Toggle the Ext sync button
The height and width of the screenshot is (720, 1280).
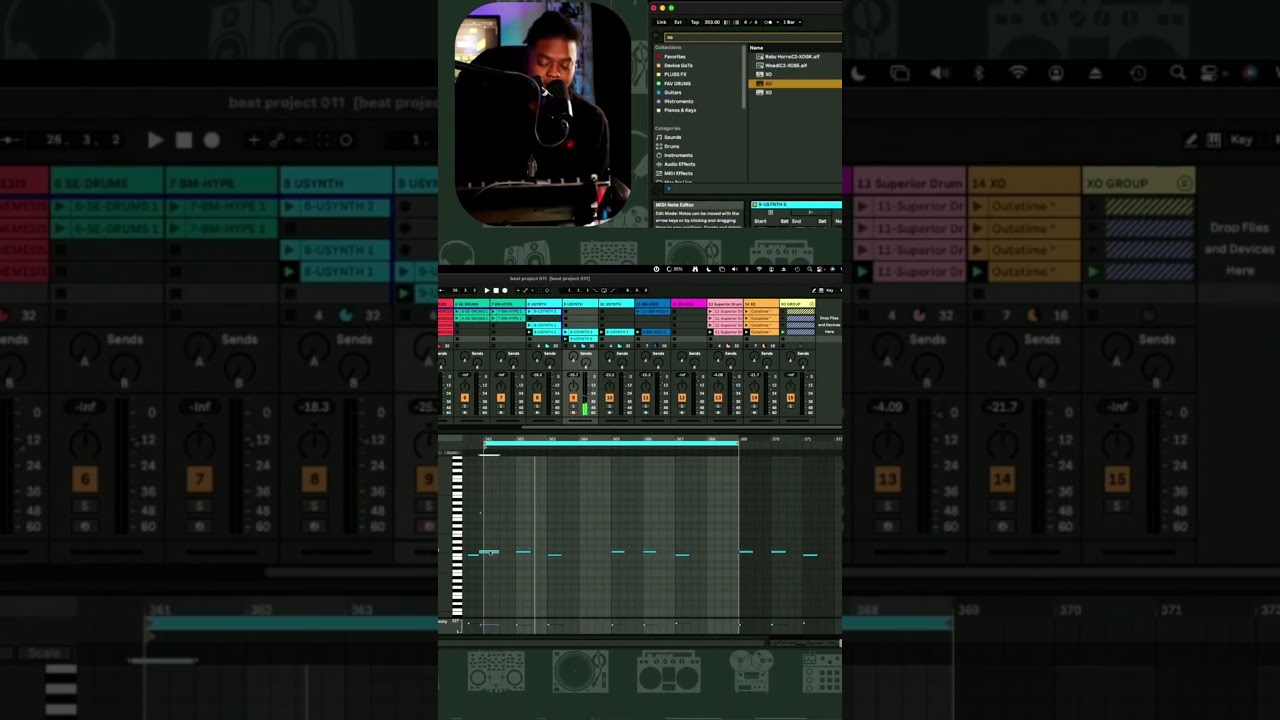678,22
